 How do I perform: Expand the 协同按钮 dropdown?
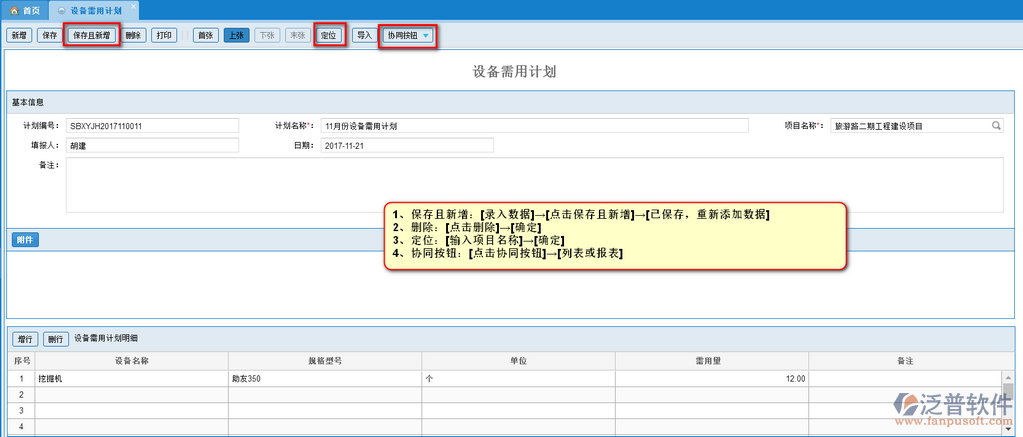point(408,35)
